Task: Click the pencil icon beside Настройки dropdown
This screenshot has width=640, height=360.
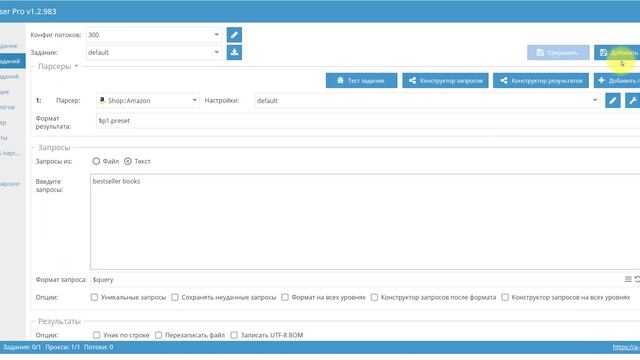Action: pos(613,100)
